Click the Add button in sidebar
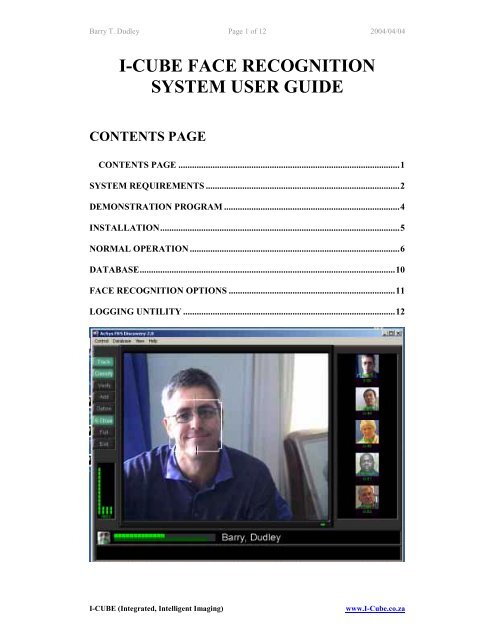495x640 pixels. tap(104, 397)
